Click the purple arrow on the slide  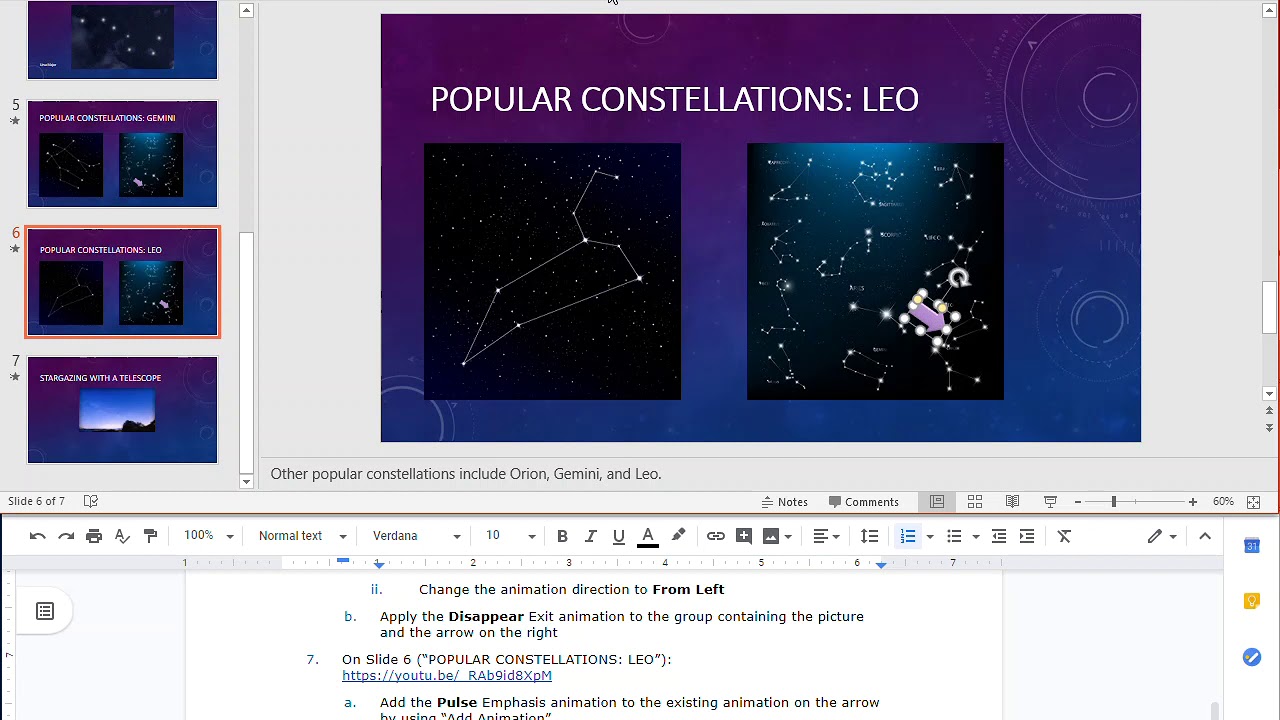[x=930, y=319]
